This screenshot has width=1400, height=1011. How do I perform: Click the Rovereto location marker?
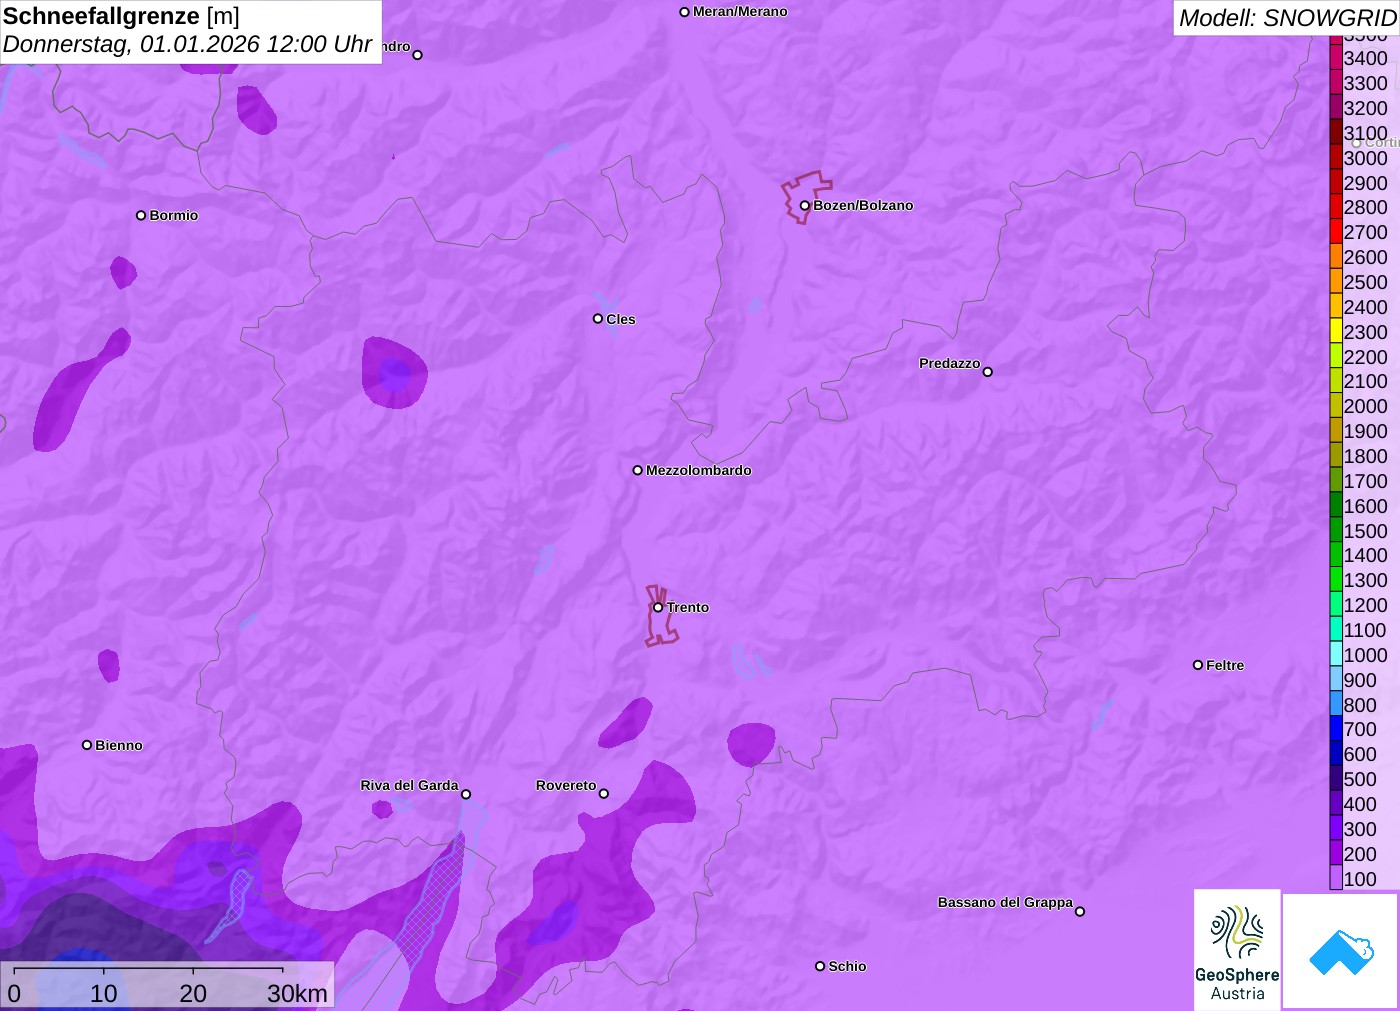pyautogui.click(x=604, y=794)
